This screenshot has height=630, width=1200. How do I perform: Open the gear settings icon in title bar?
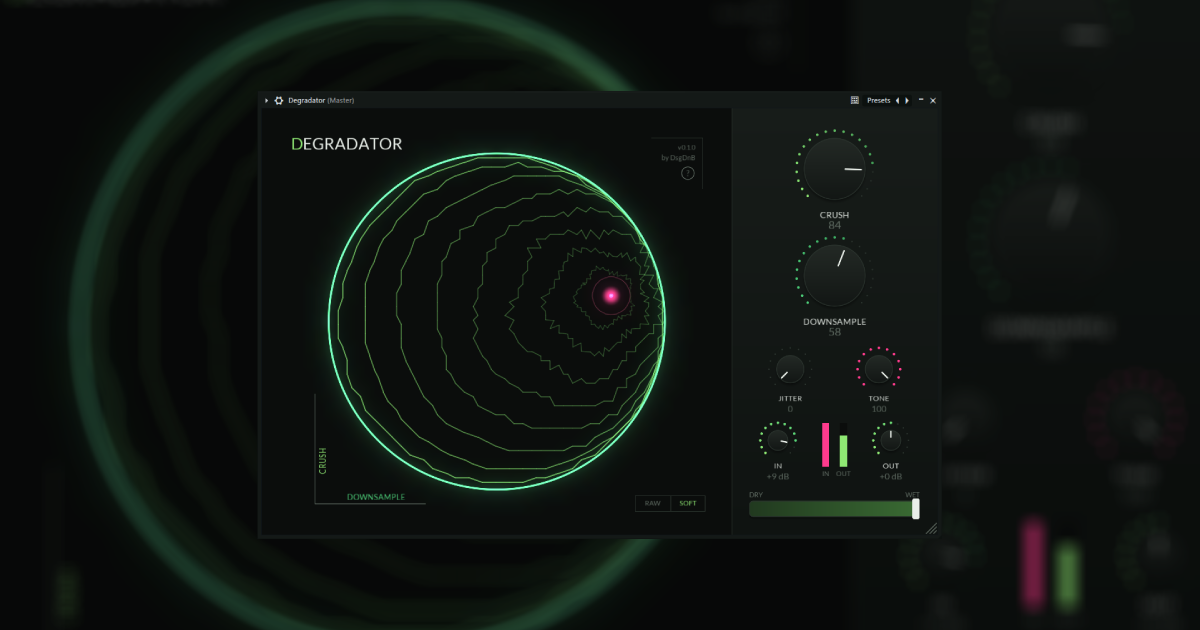click(x=279, y=100)
